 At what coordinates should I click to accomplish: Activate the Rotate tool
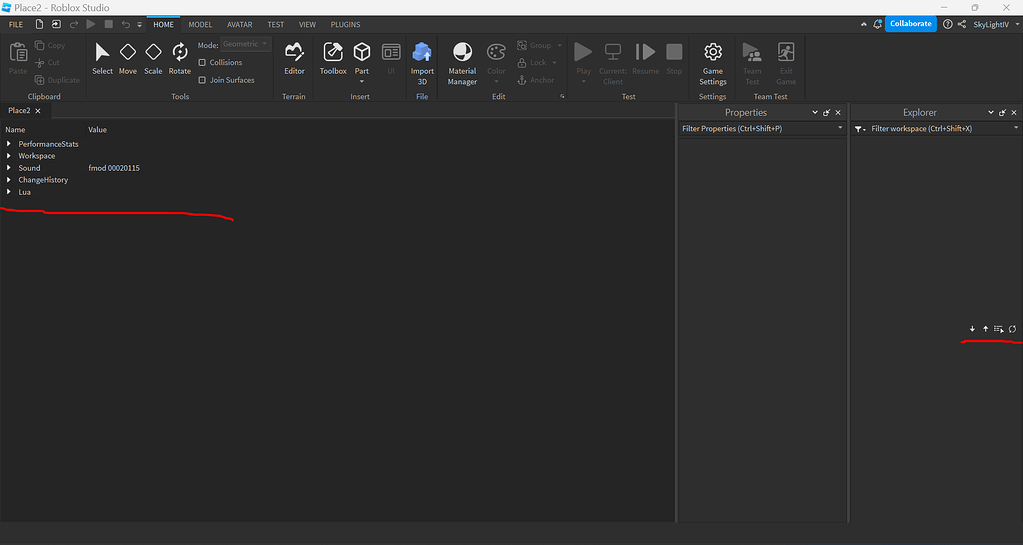coord(179,52)
